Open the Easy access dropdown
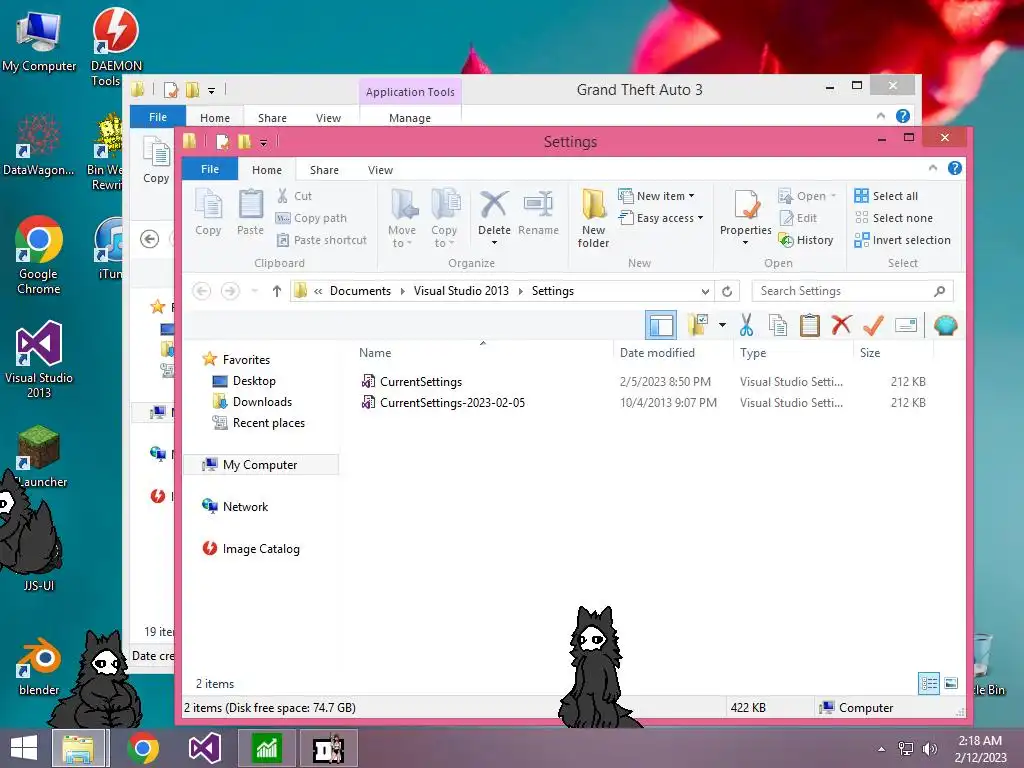This screenshot has height=768, width=1024. (661, 218)
